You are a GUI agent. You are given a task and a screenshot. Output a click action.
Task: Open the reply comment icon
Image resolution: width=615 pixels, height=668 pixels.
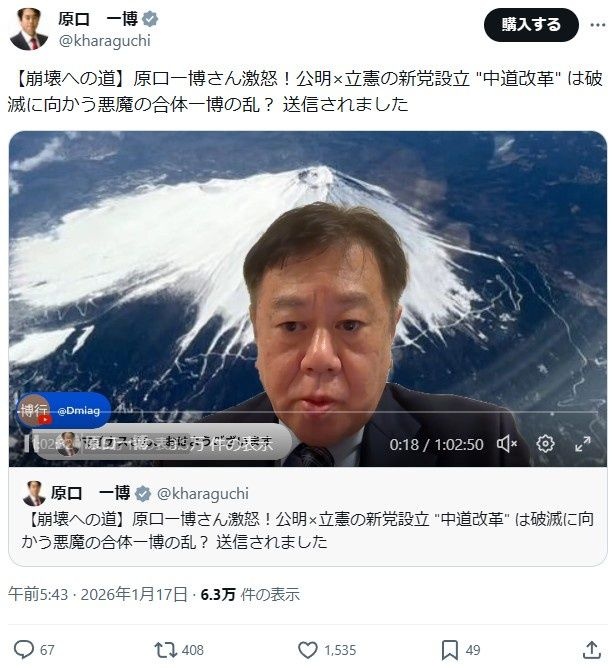[x=23, y=650]
